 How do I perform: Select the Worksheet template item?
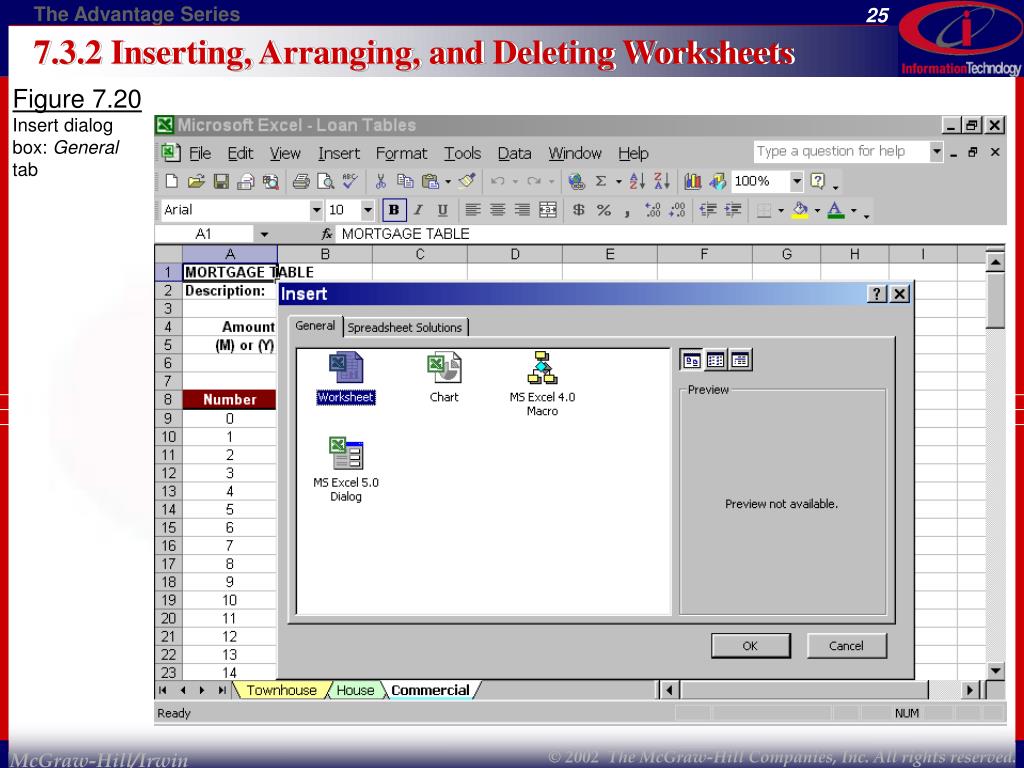[x=345, y=377]
